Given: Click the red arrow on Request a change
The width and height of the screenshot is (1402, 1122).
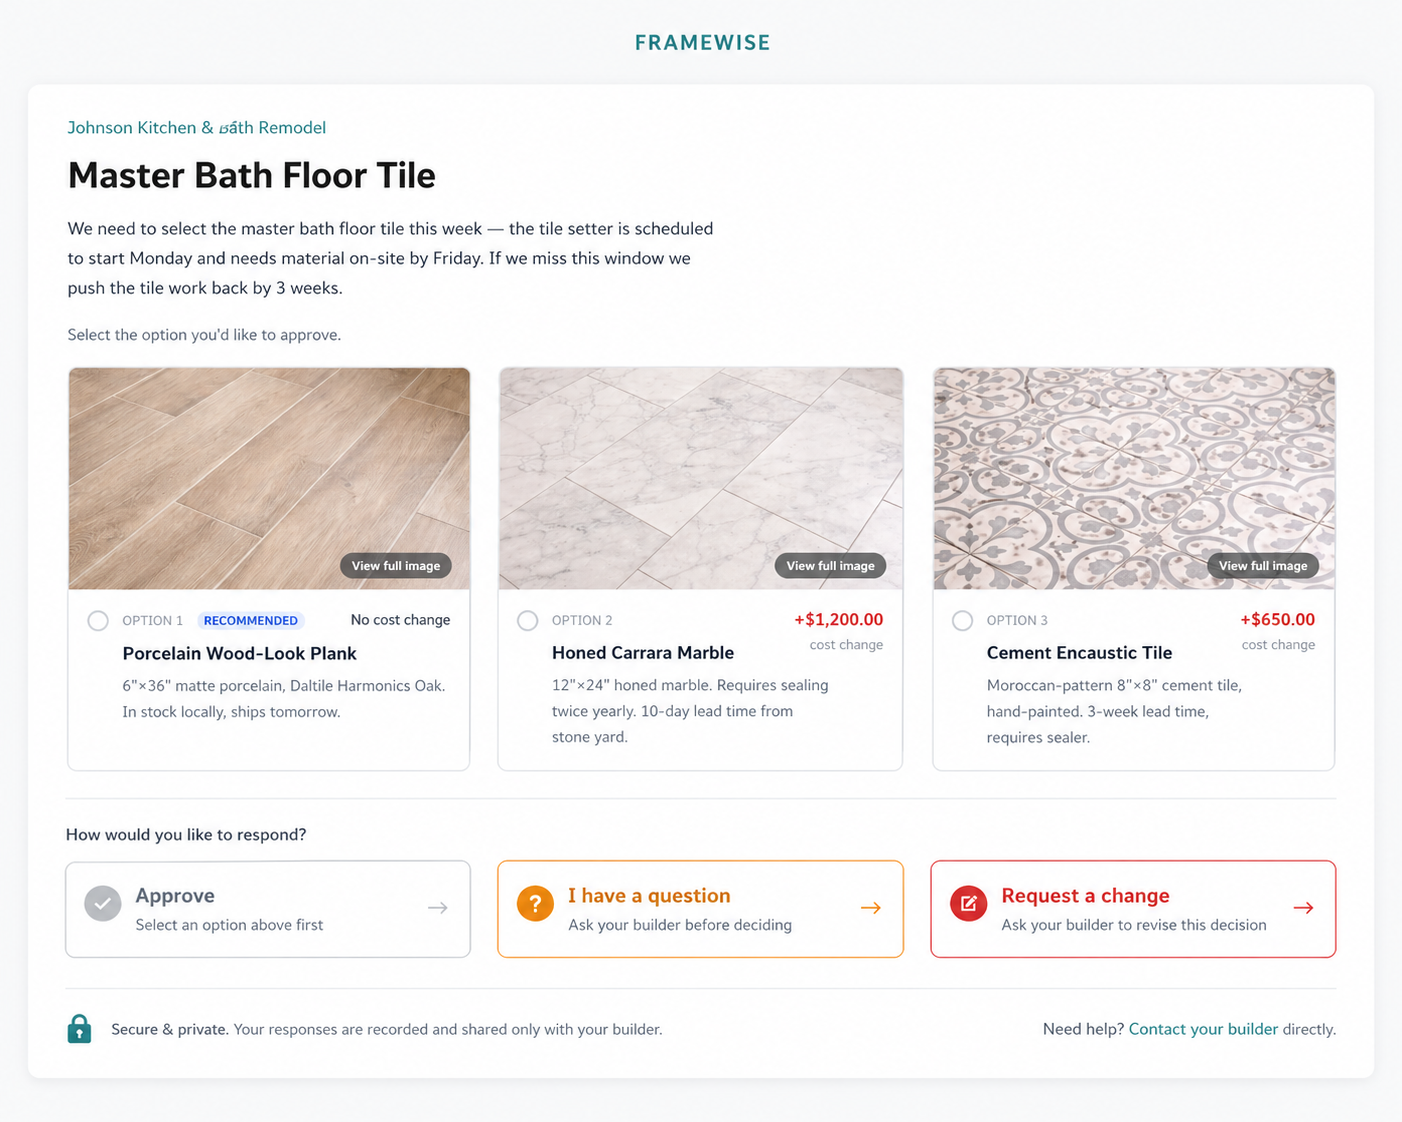Looking at the screenshot, I should [x=1303, y=908].
